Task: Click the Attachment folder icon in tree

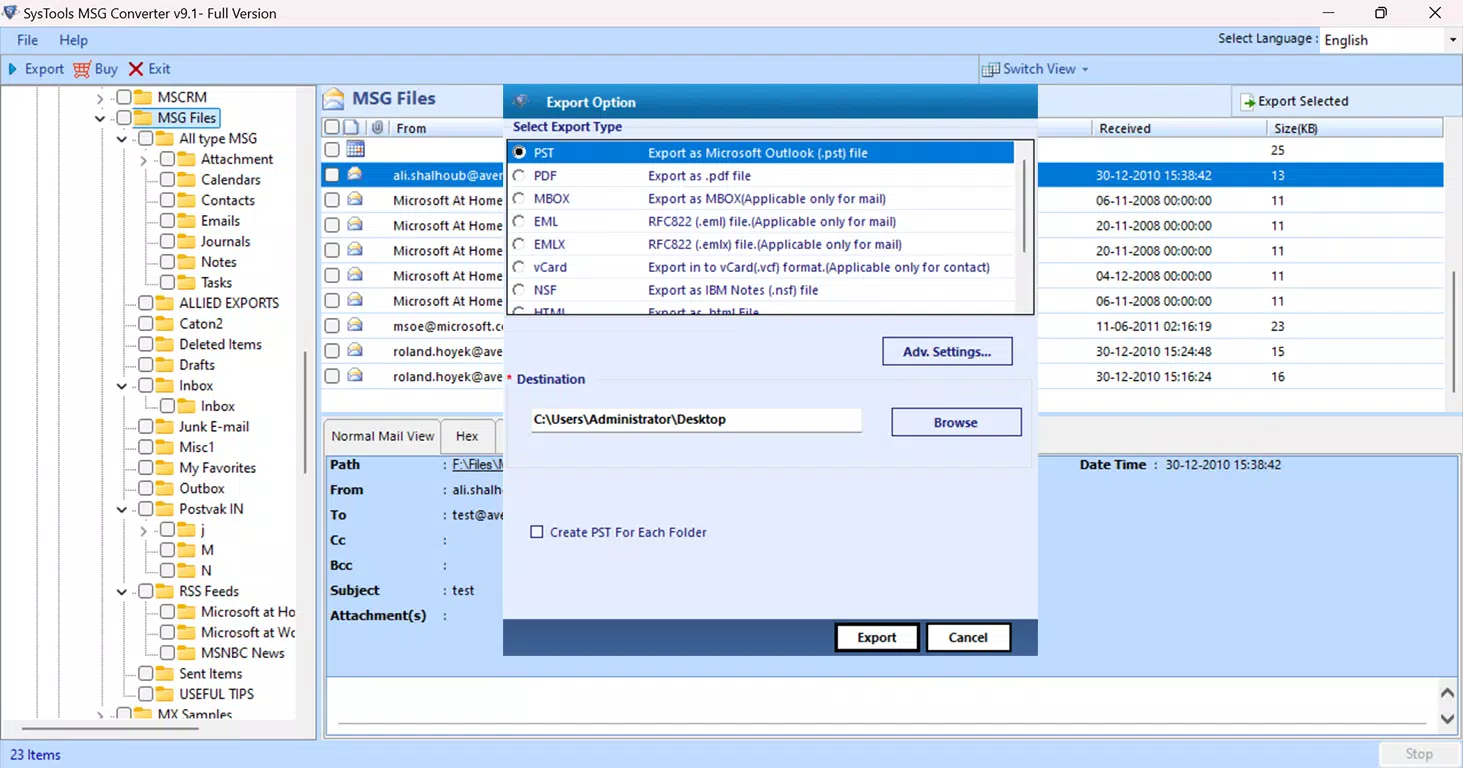Action: [x=187, y=159]
